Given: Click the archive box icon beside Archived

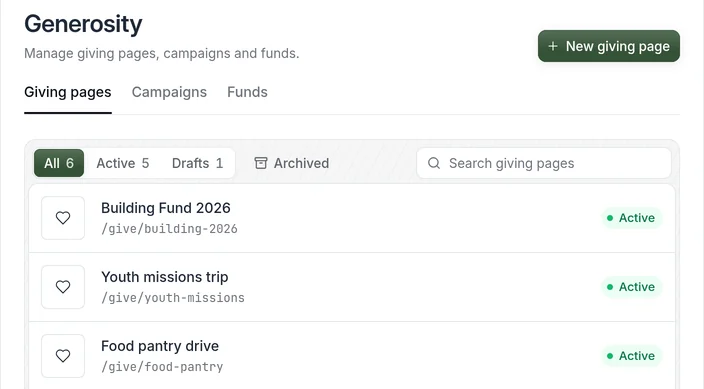Looking at the screenshot, I should pyautogui.click(x=261, y=163).
